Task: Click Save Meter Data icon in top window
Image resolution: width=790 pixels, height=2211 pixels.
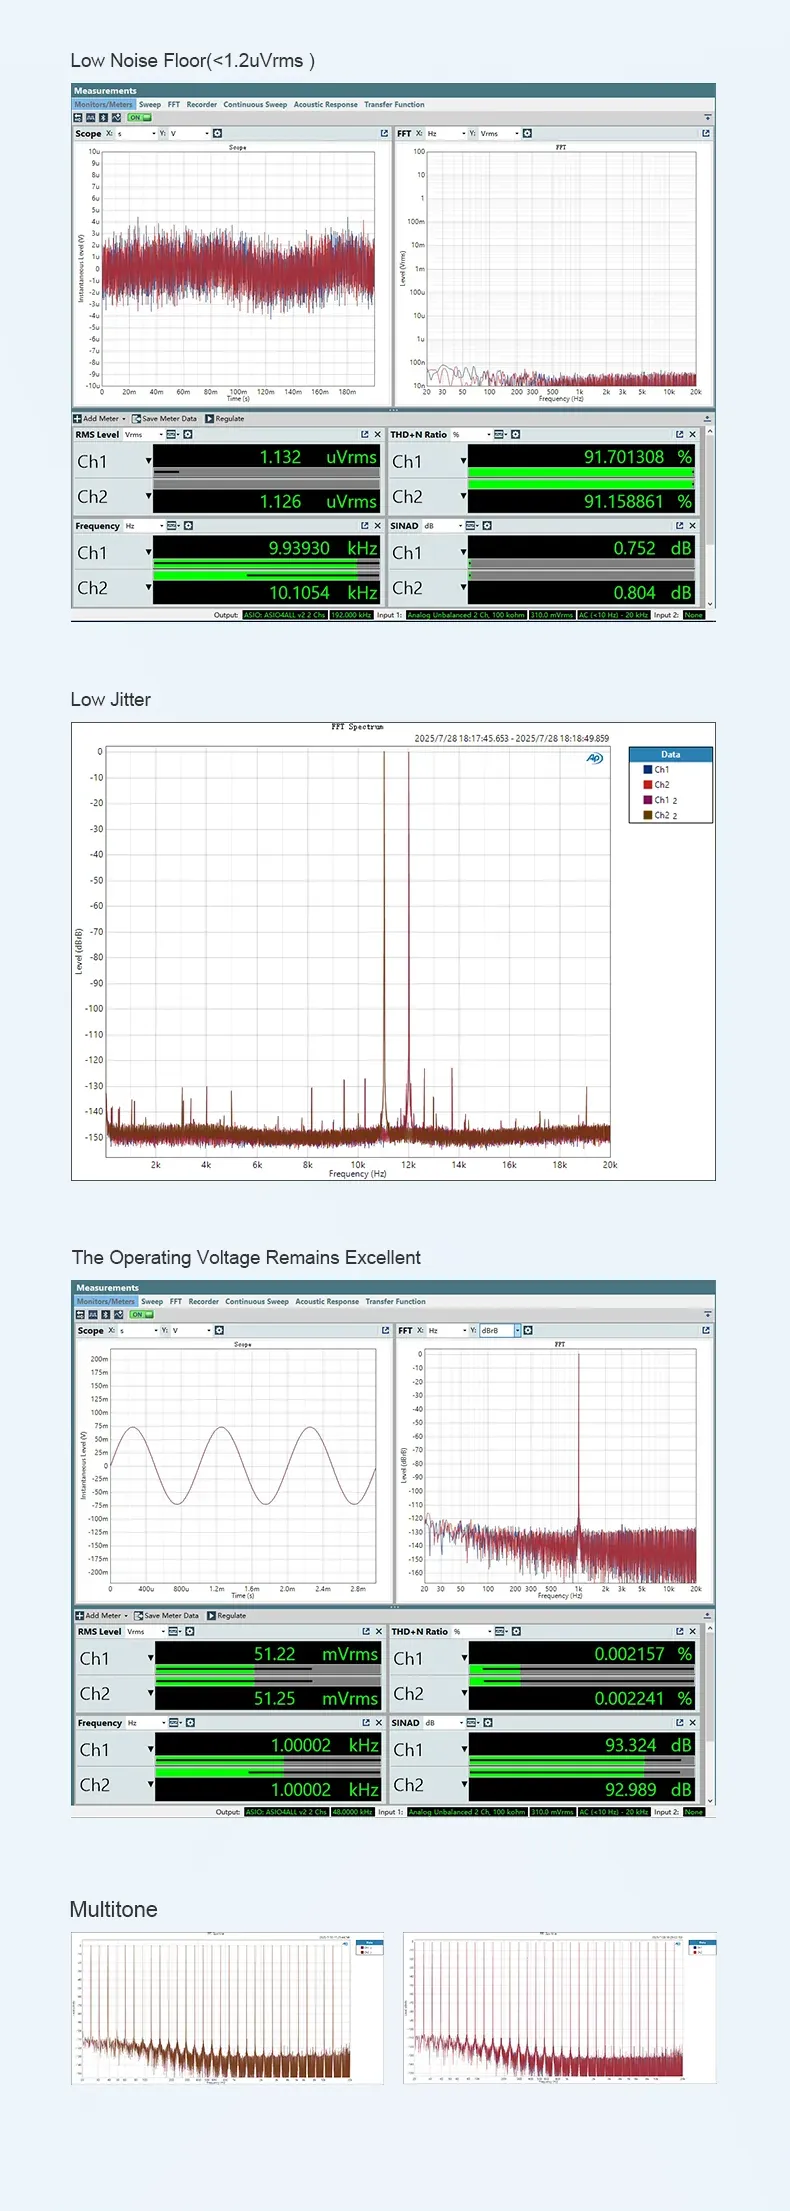Action: click(x=136, y=419)
